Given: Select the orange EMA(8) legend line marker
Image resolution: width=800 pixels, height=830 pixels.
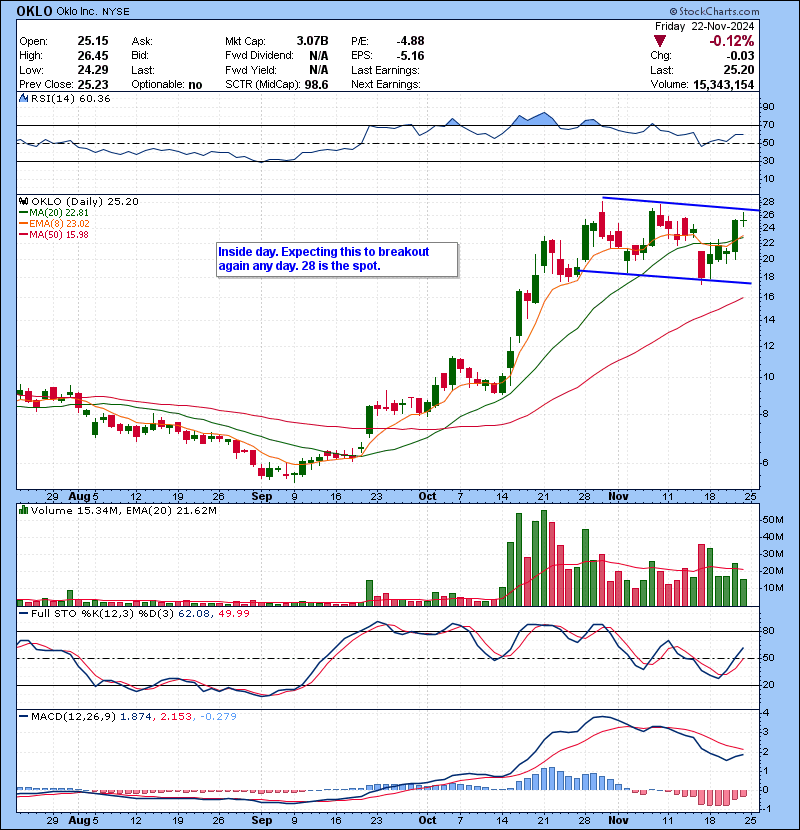Looking at the screenshot, I should [x=23, y=223].
